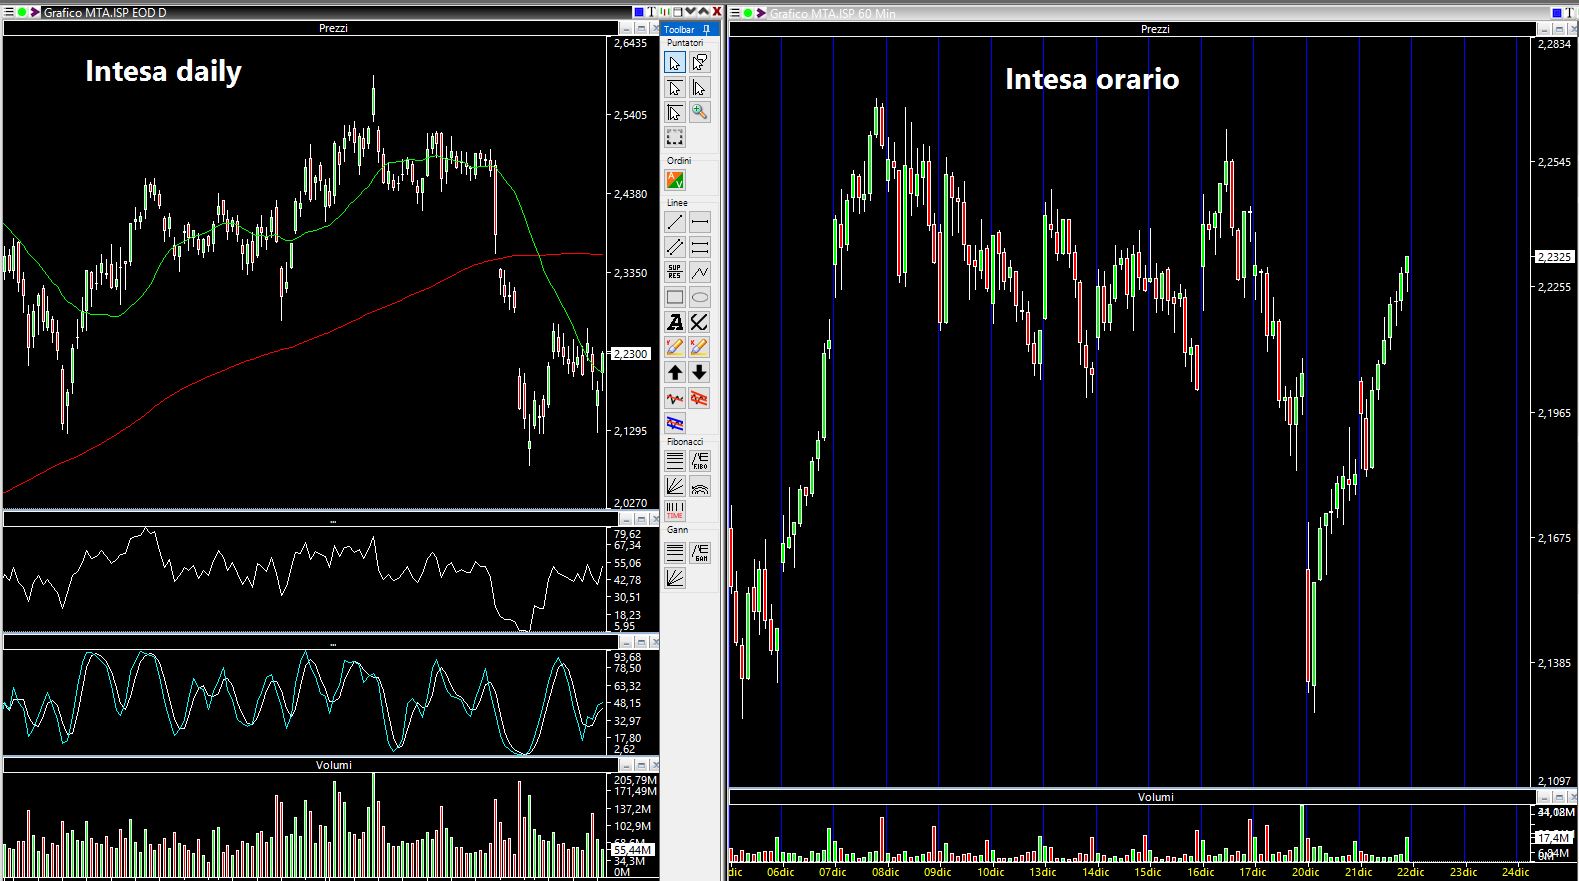Select the horizontal line pointer tool

675,88
